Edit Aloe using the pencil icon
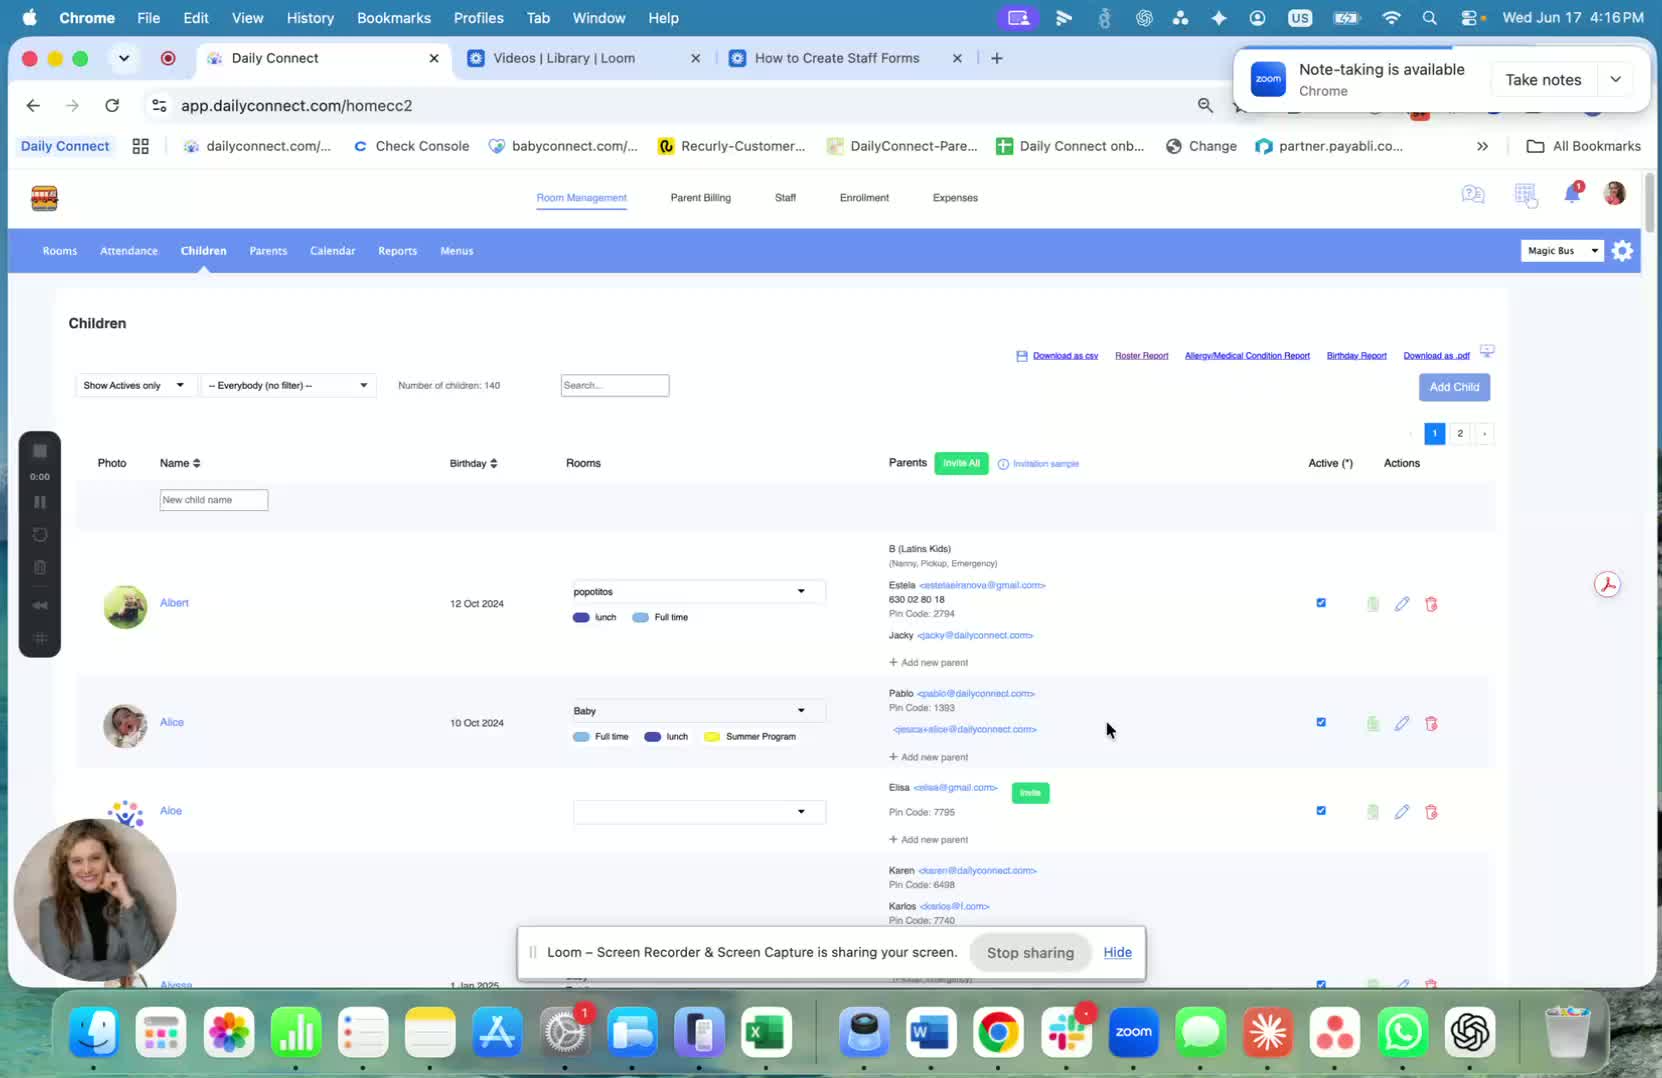This screenshot has width=1662, height=1078. pyautogui.click(x=1402, y=812)
